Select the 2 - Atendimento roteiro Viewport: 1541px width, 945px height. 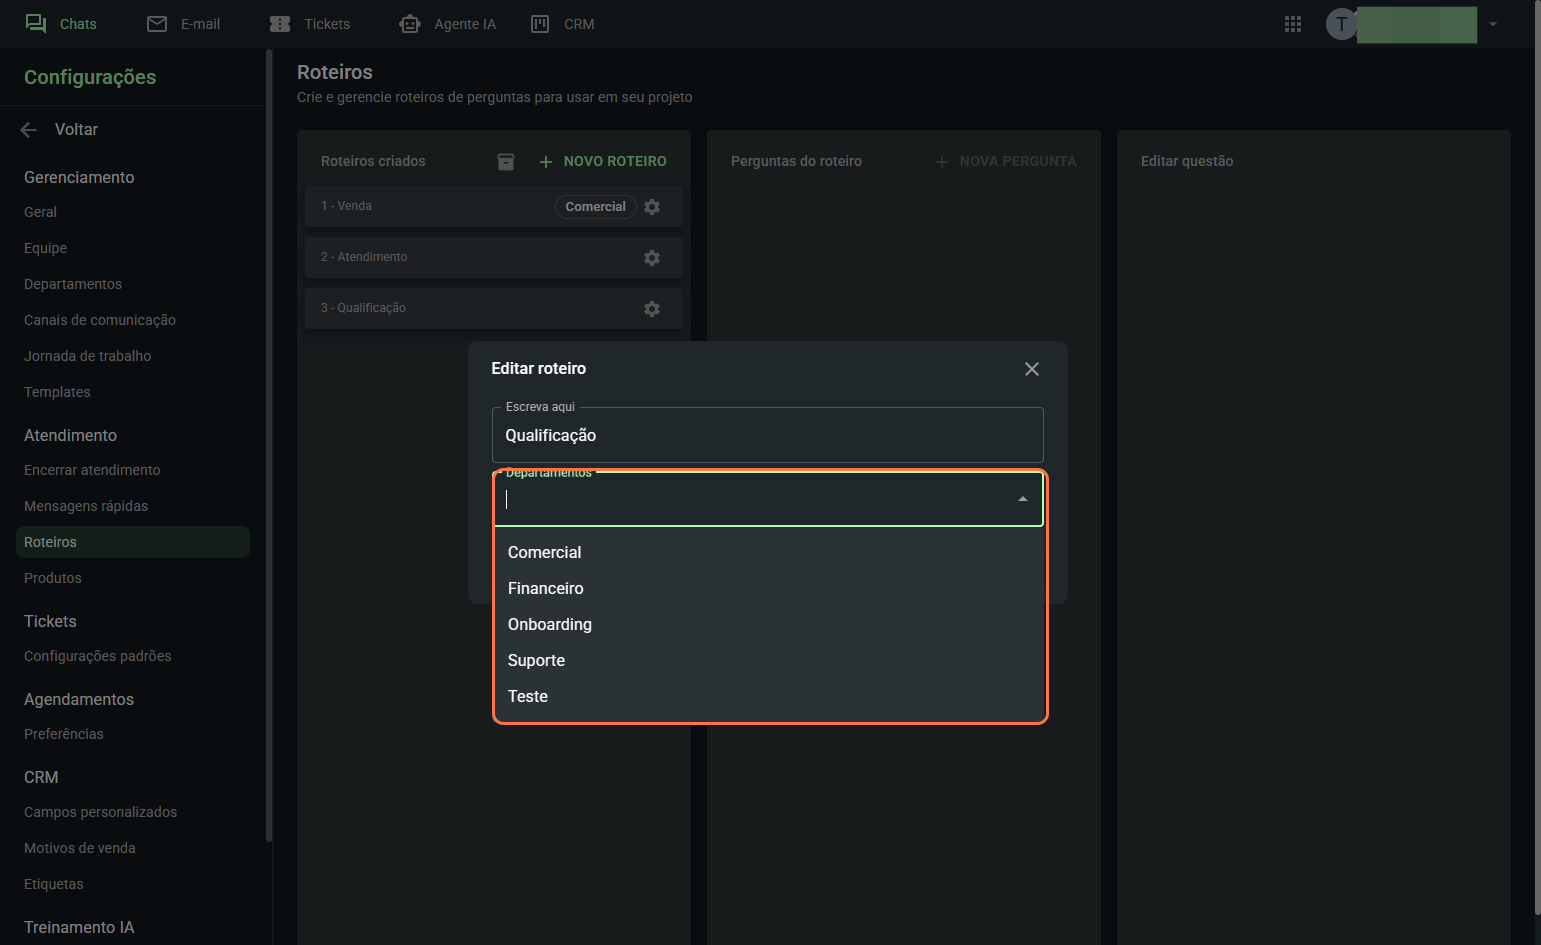[x=494, y=257]
